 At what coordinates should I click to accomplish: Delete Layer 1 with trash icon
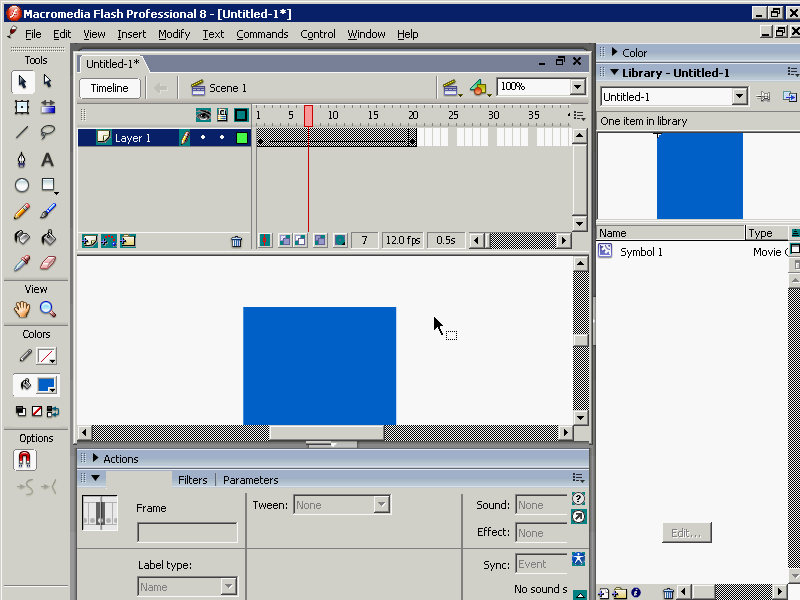[x=236, y=241]
